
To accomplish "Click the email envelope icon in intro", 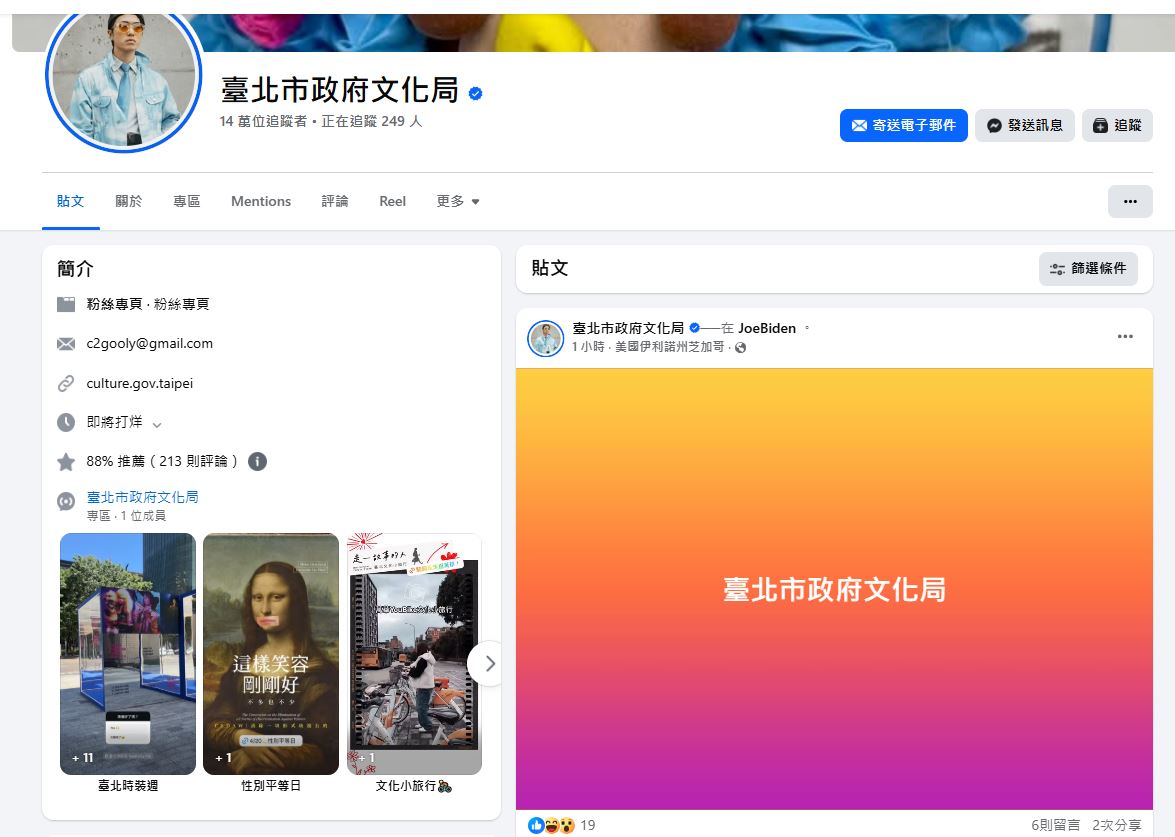I will (x=66, y=344).
